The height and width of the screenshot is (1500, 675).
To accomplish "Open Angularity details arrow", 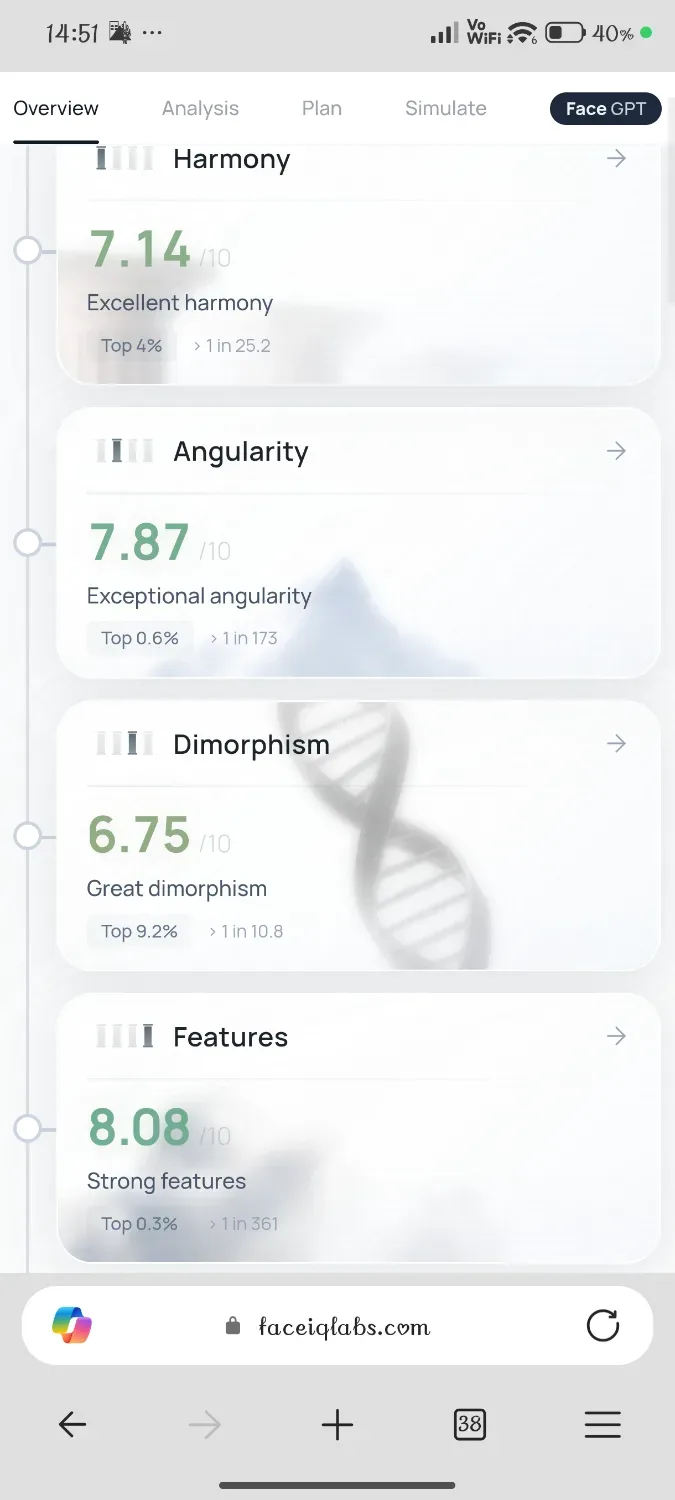I will (x=616, y=451).
